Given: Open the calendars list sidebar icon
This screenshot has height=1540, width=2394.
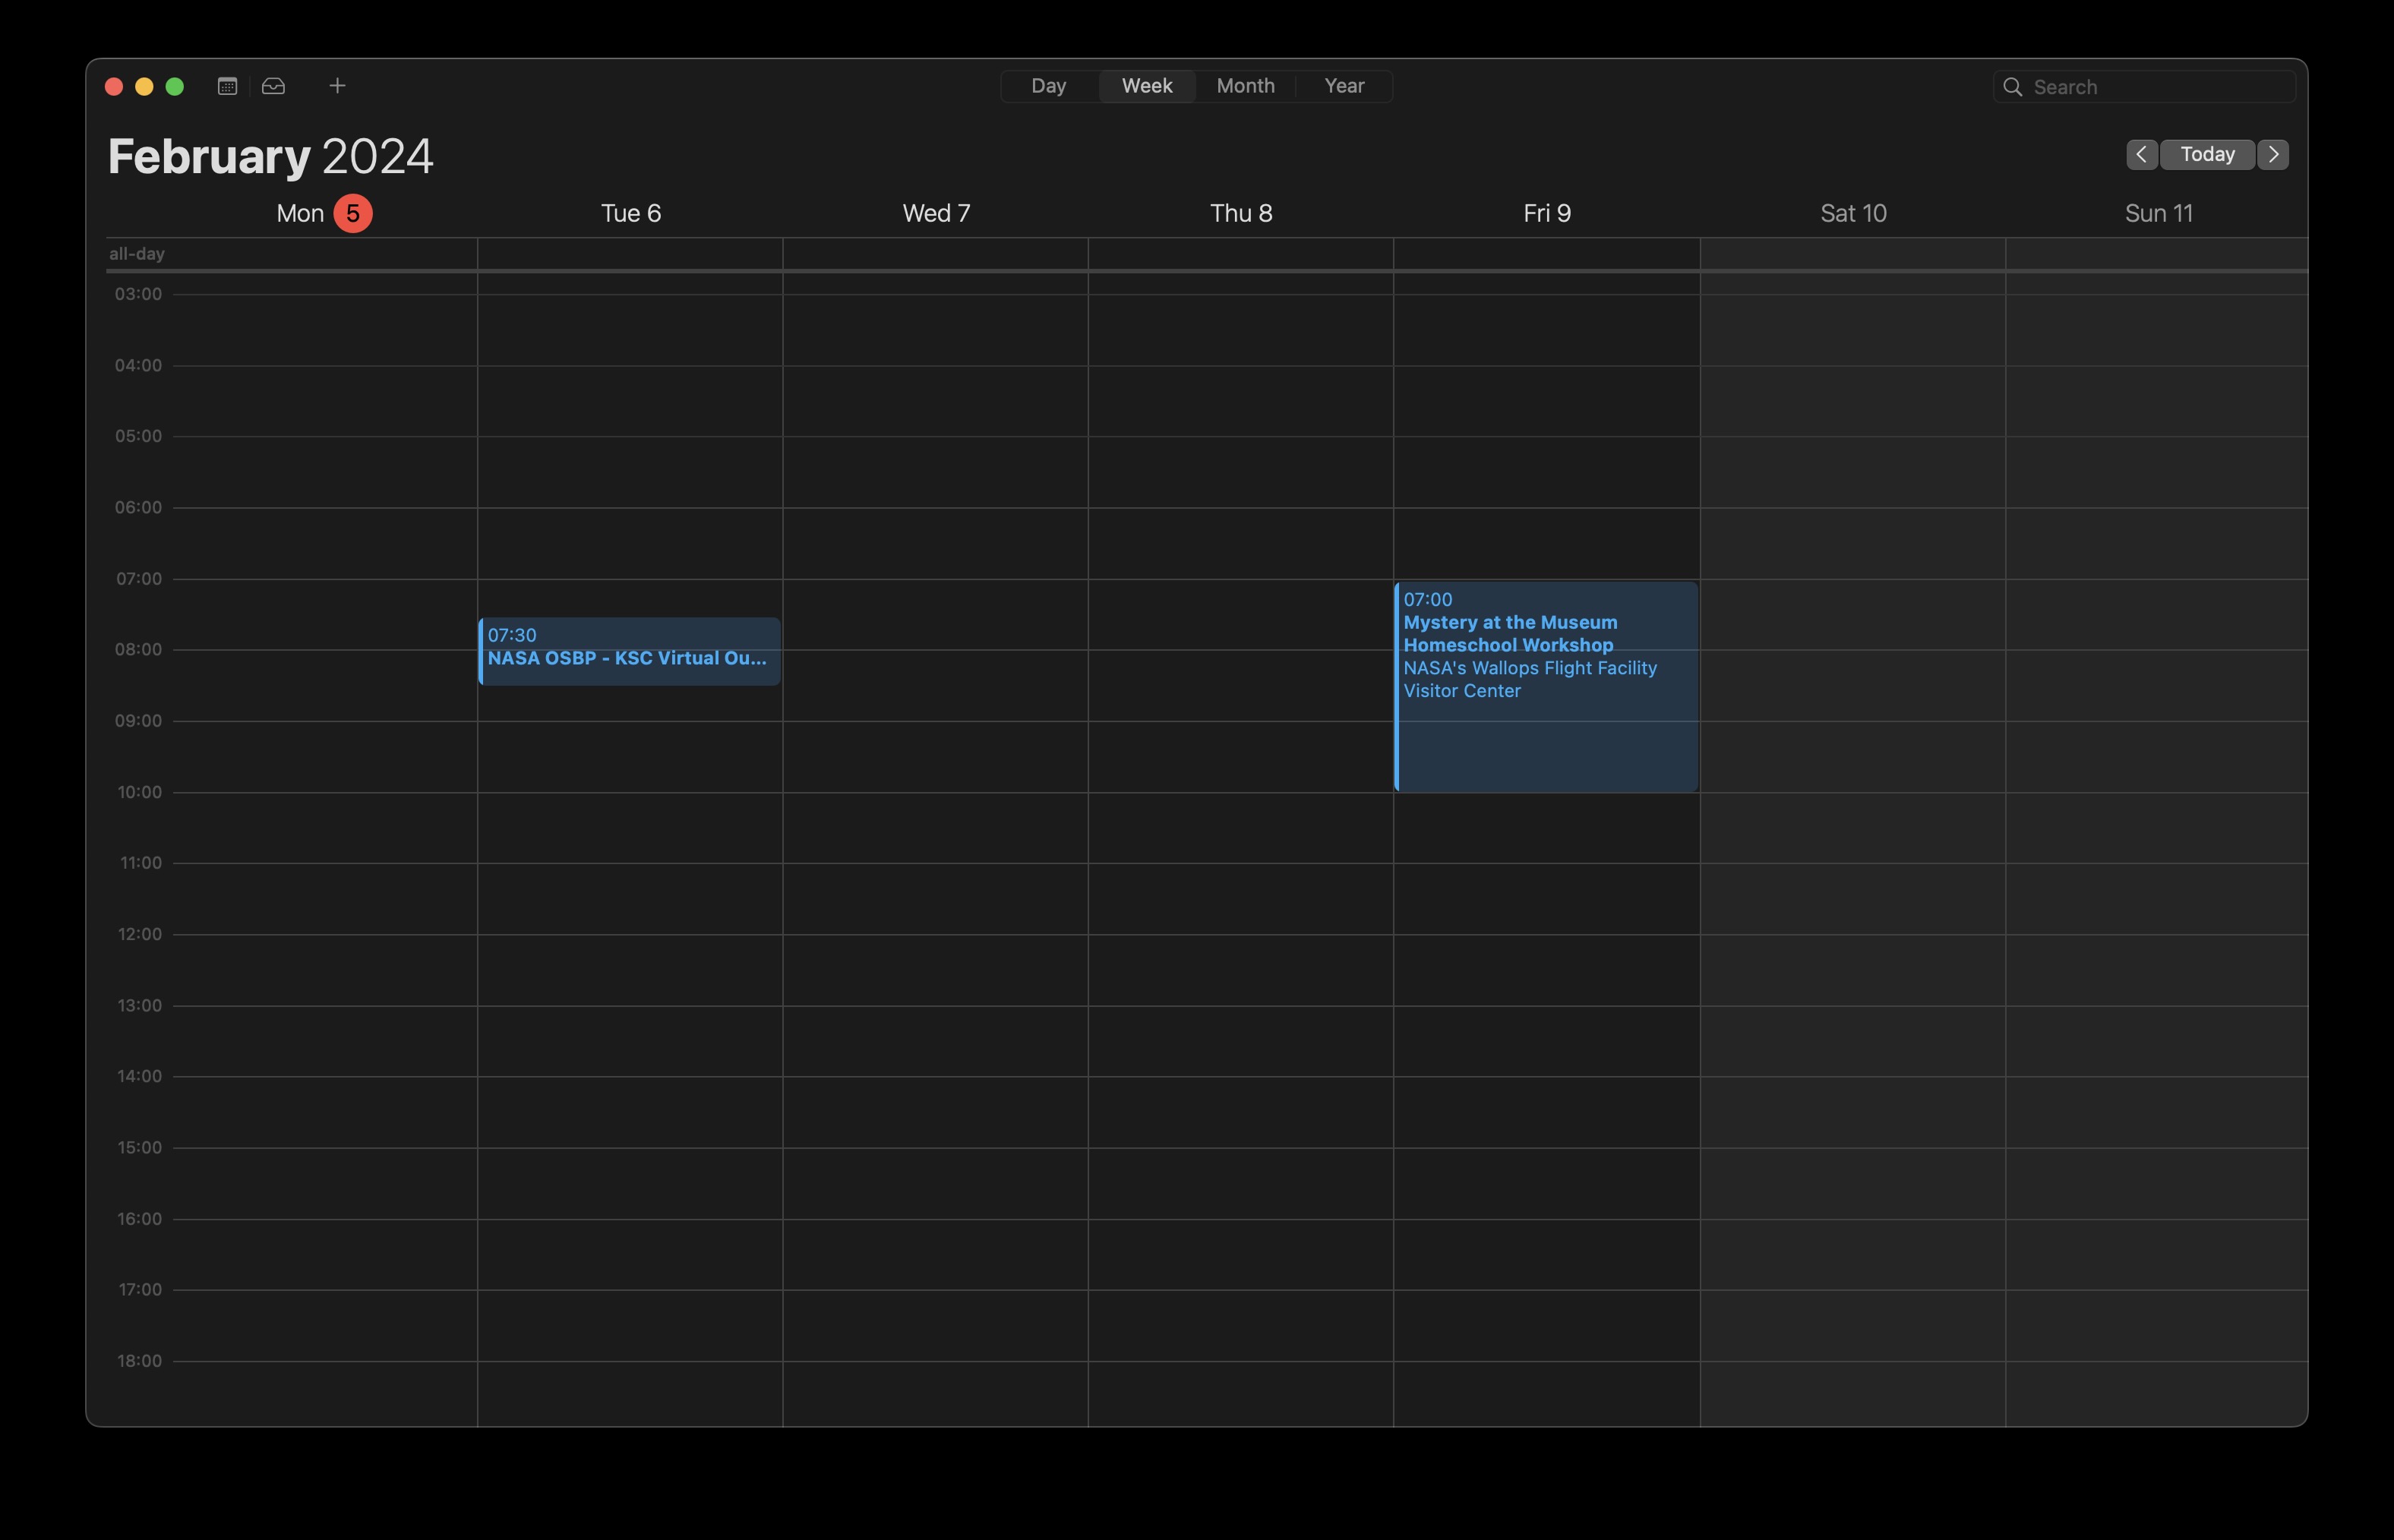Looking at the screenshot, I should click(x=227, y=86).
